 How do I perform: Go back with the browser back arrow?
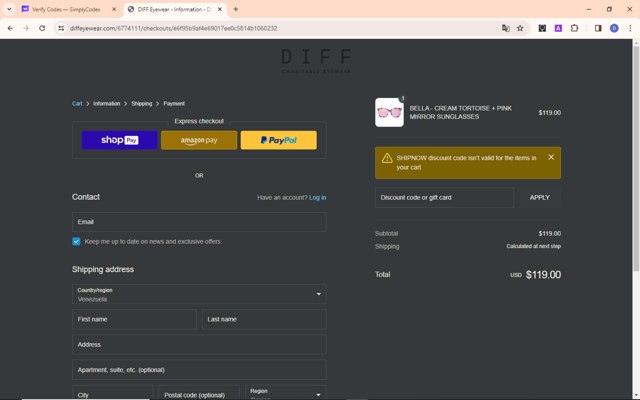point(10,28)
